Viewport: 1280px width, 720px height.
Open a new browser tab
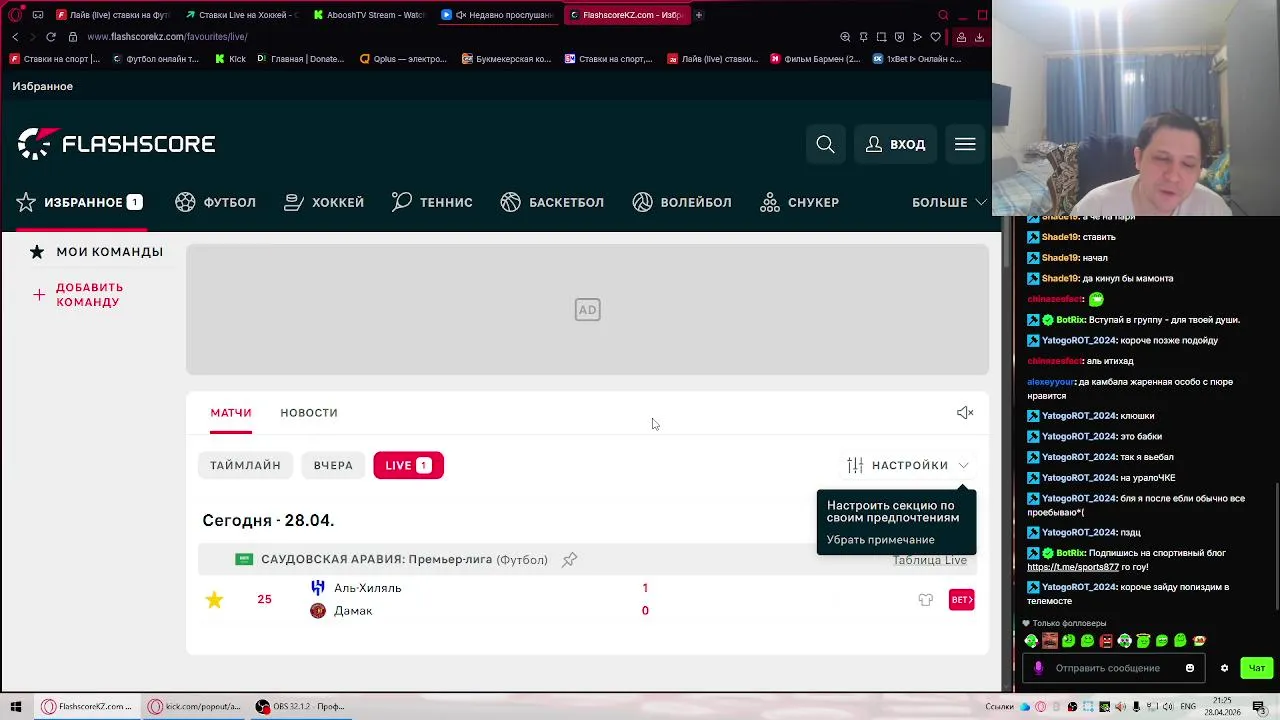tap(699, 15)
